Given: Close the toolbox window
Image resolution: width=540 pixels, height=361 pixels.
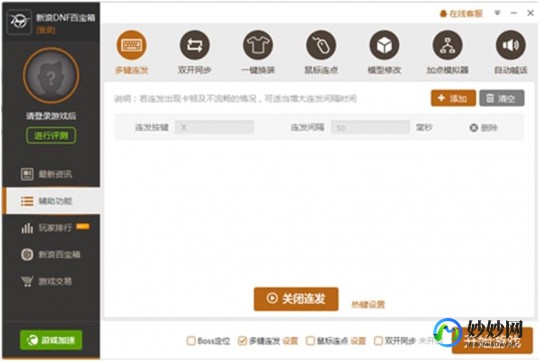Looking at the screenshot, I should point(530,13).
